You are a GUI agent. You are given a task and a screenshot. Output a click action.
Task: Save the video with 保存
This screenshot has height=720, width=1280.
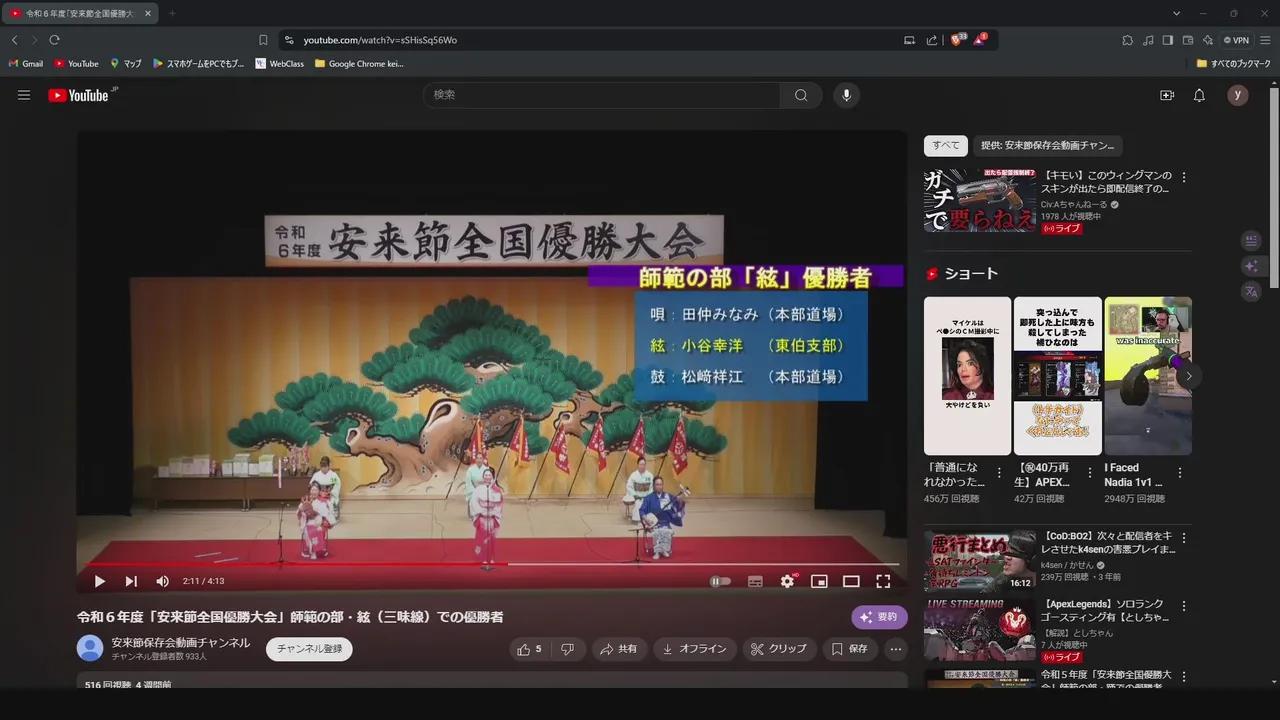[850, 649]
